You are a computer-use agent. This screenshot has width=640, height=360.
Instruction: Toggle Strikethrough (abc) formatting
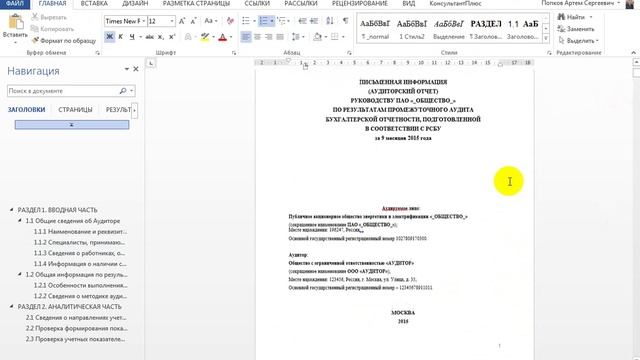click(149, 37)
